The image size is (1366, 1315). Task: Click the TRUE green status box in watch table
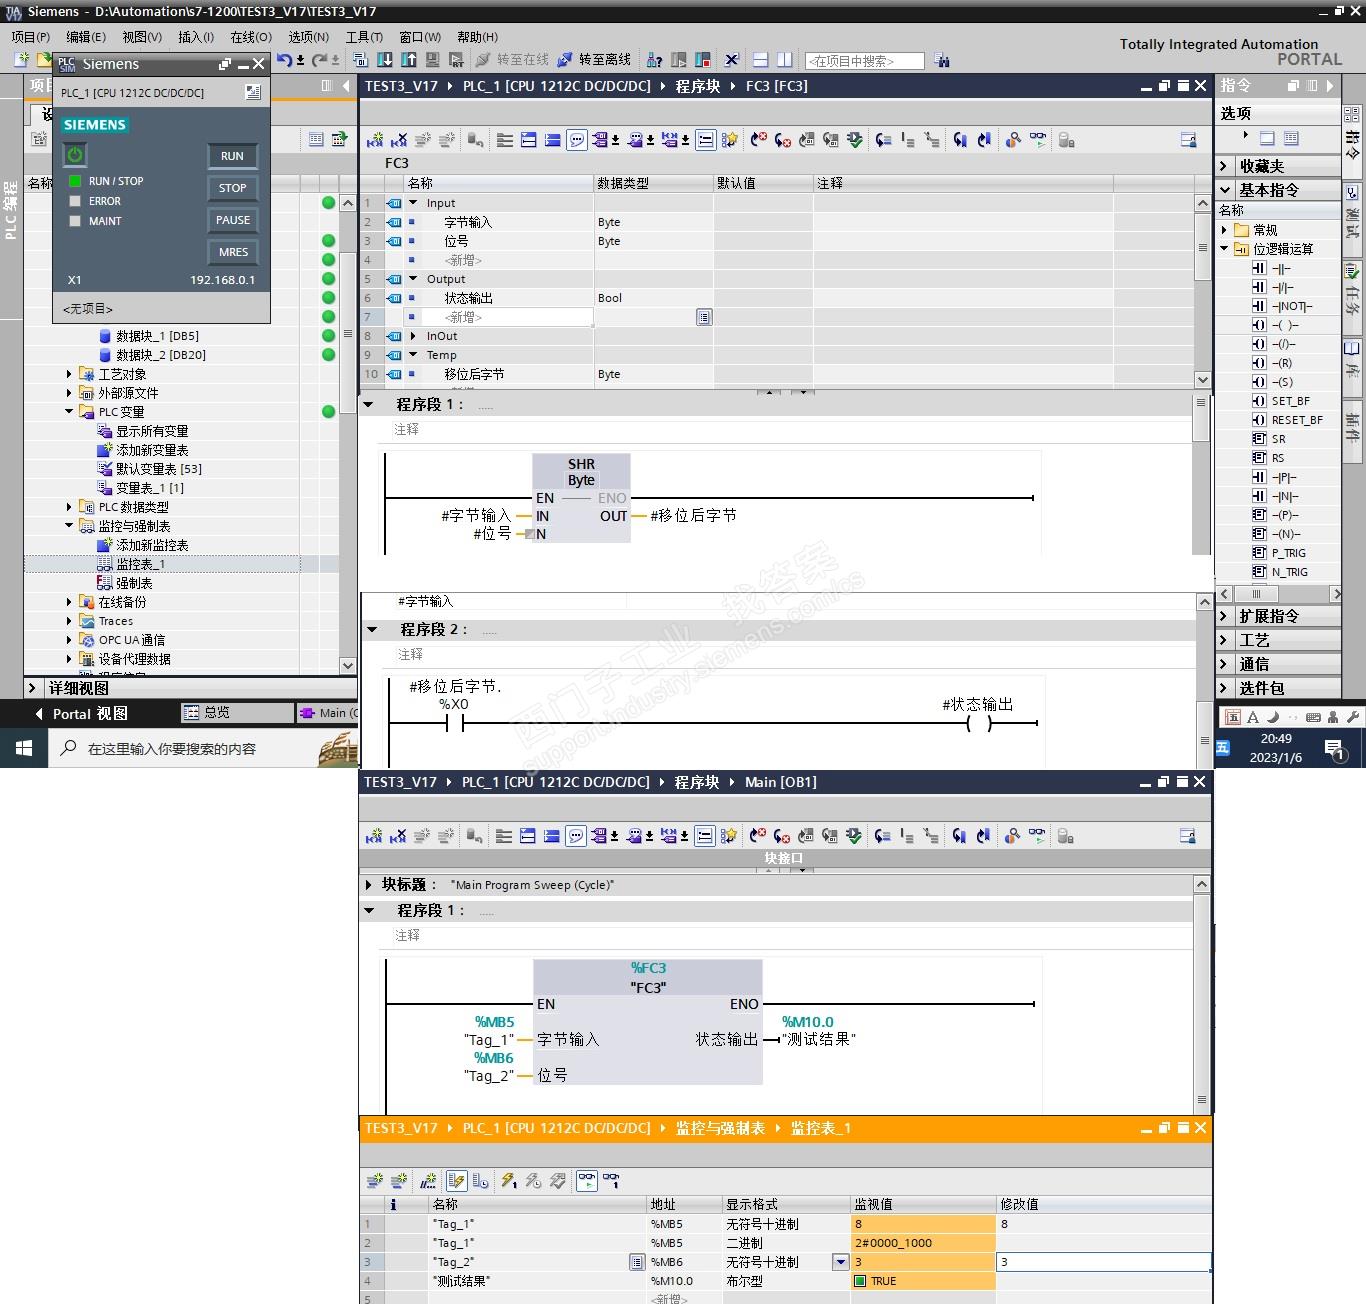(x=860, y=1281)
